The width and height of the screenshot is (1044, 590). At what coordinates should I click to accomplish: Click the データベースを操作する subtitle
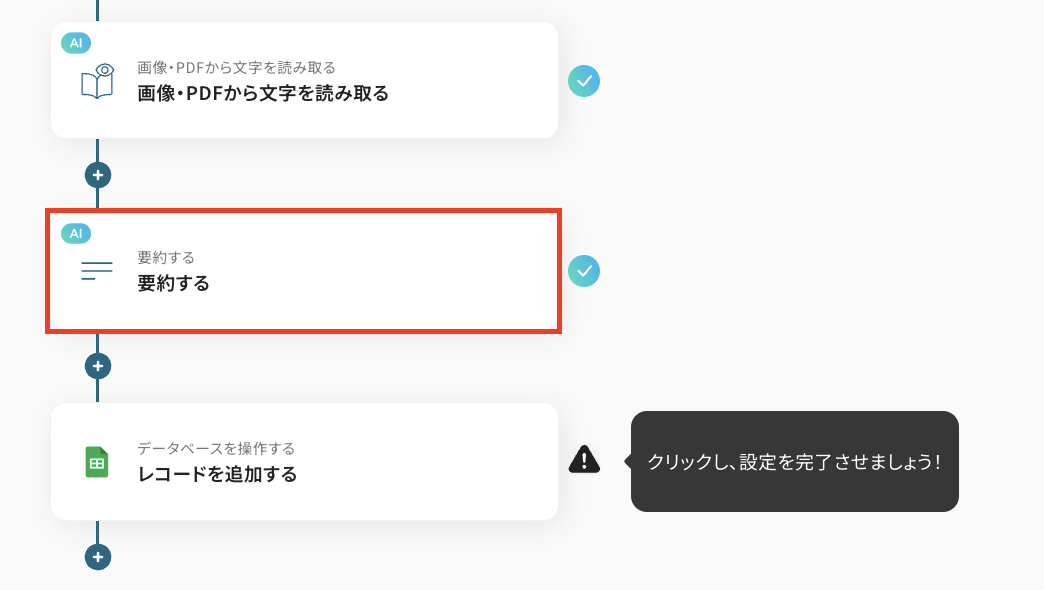pyautogui.click(x=216, y=449)
